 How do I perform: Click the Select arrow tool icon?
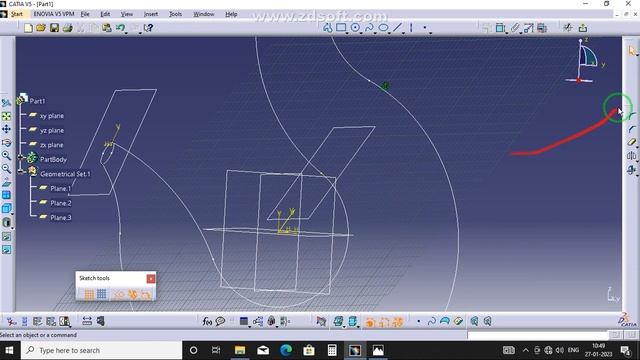click(632, 51)
